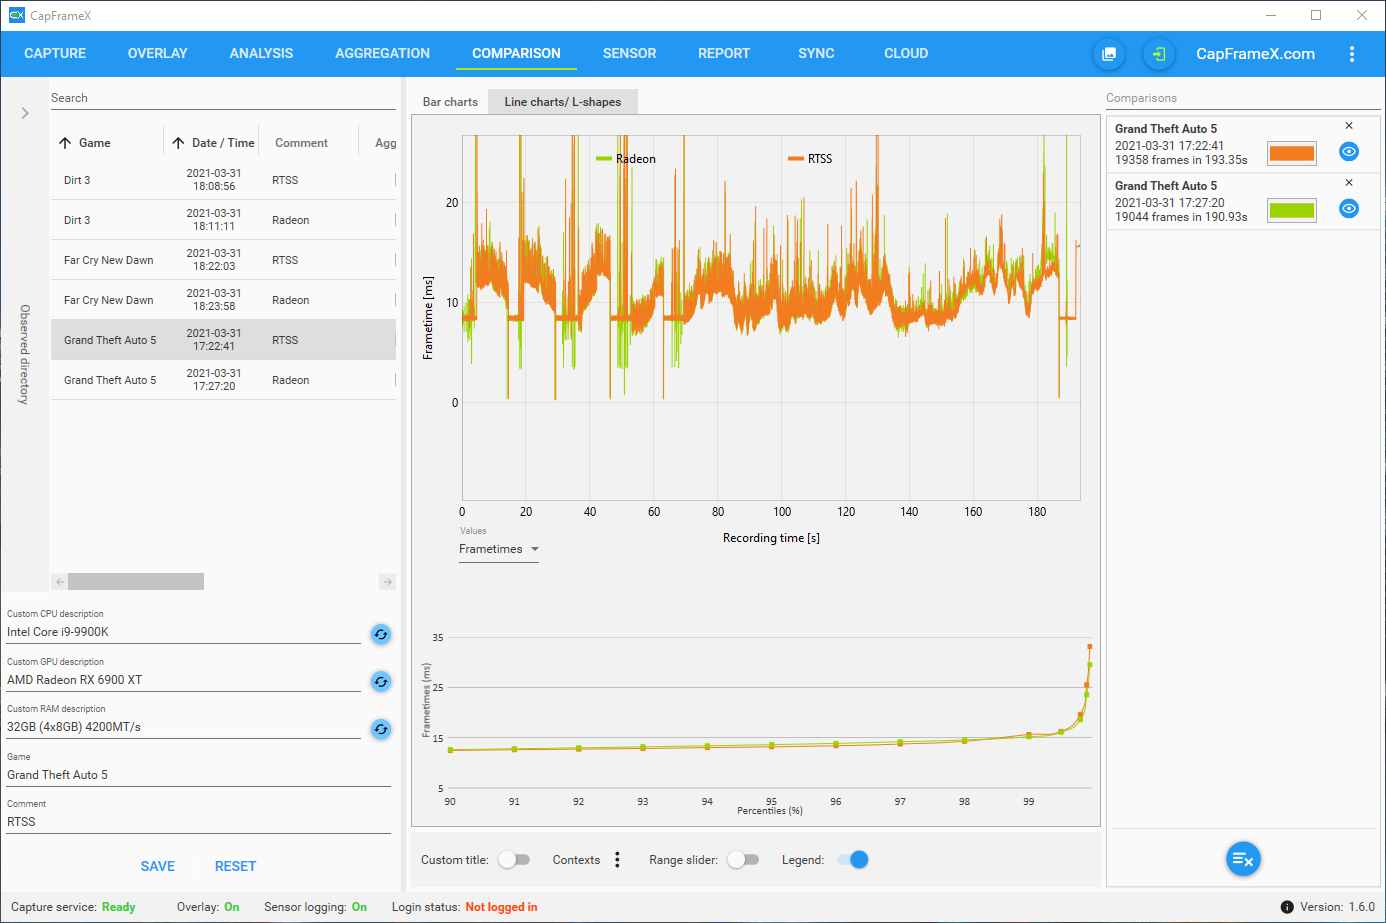The width and height of the screenshot is (1386, 923).
Task: Select the Far Cry New Dawn Radeon record
Action: pyautogui.click(x=223, y=300)
